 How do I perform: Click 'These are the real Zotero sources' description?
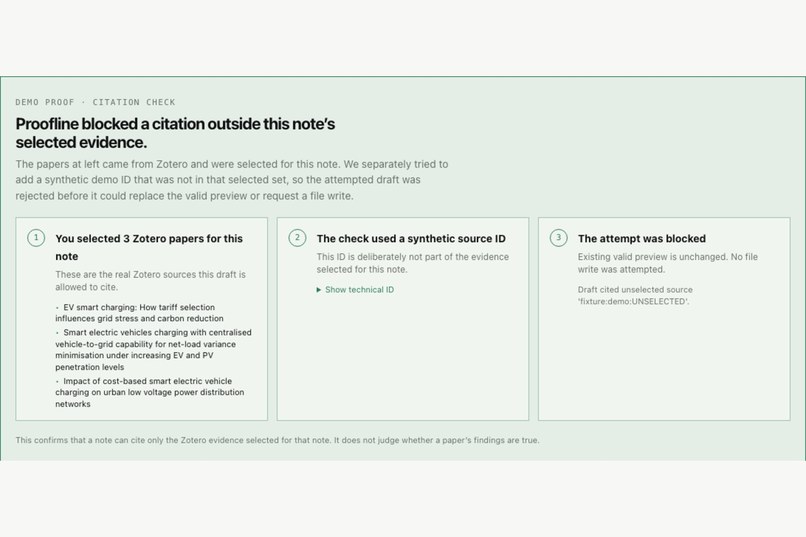[151, 281]
